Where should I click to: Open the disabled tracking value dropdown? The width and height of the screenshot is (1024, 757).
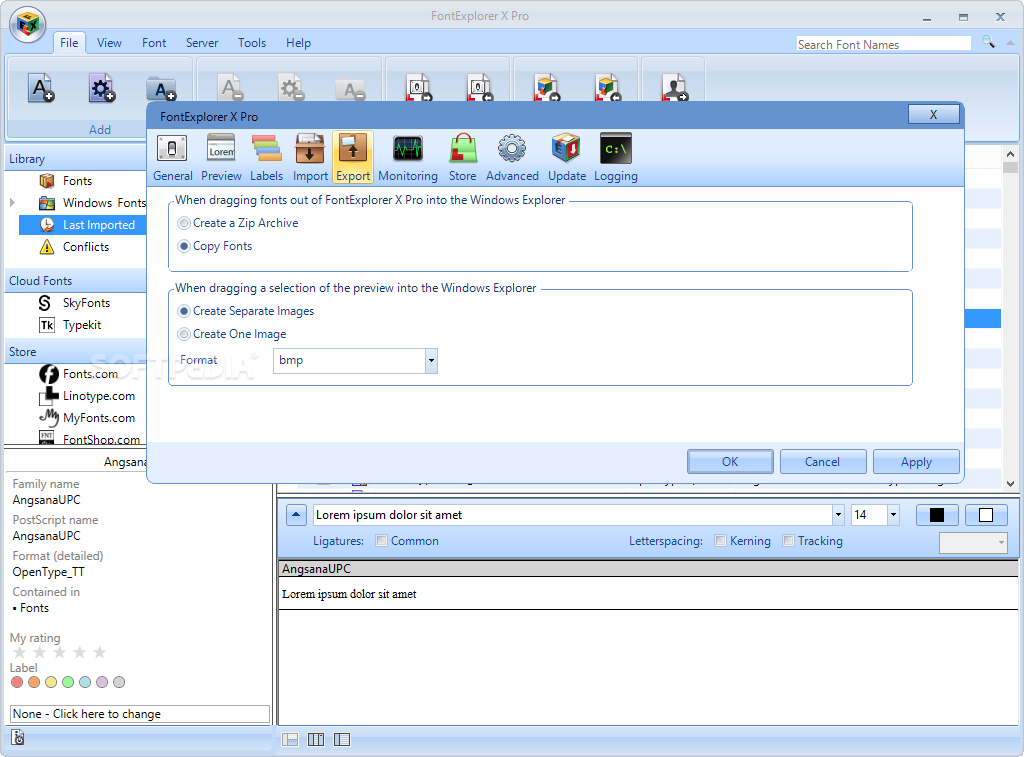point(973,542)
